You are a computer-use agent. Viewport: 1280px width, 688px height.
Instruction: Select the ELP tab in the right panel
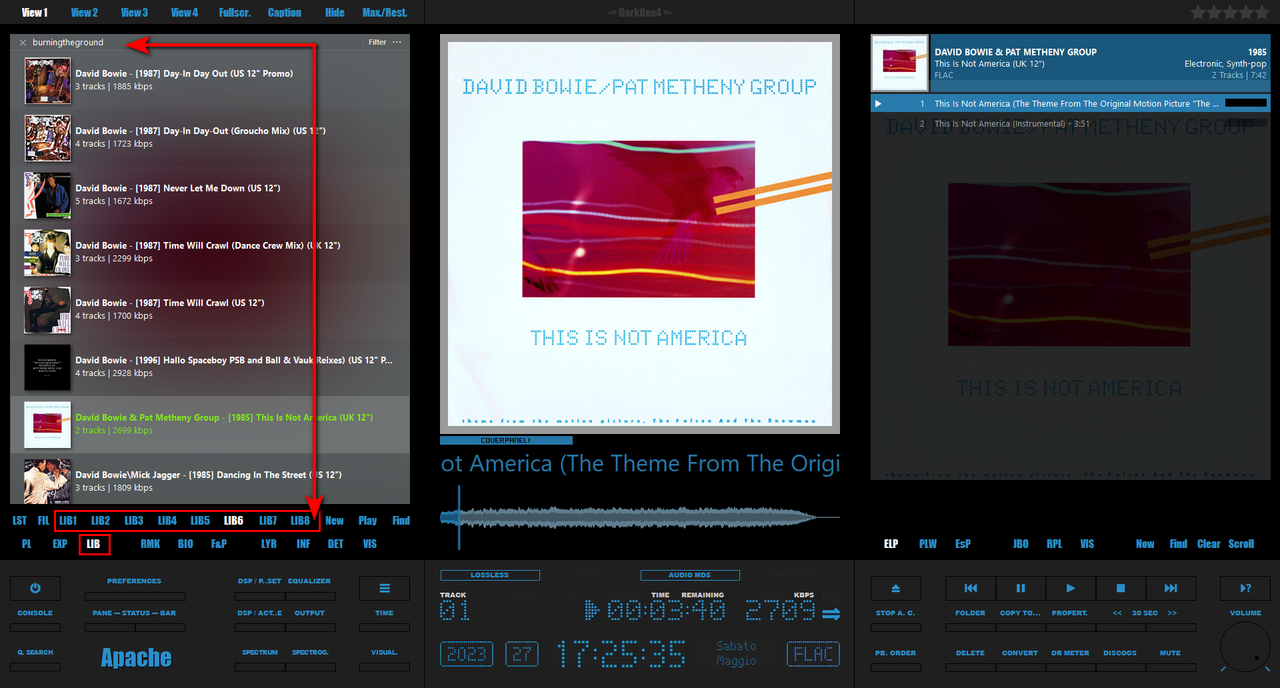click(891, 544)
